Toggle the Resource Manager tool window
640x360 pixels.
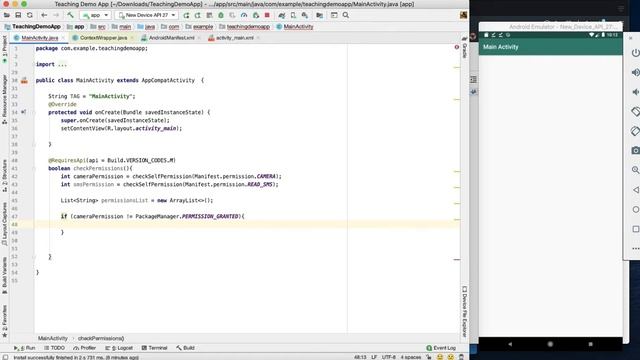(x=4, y=99)
